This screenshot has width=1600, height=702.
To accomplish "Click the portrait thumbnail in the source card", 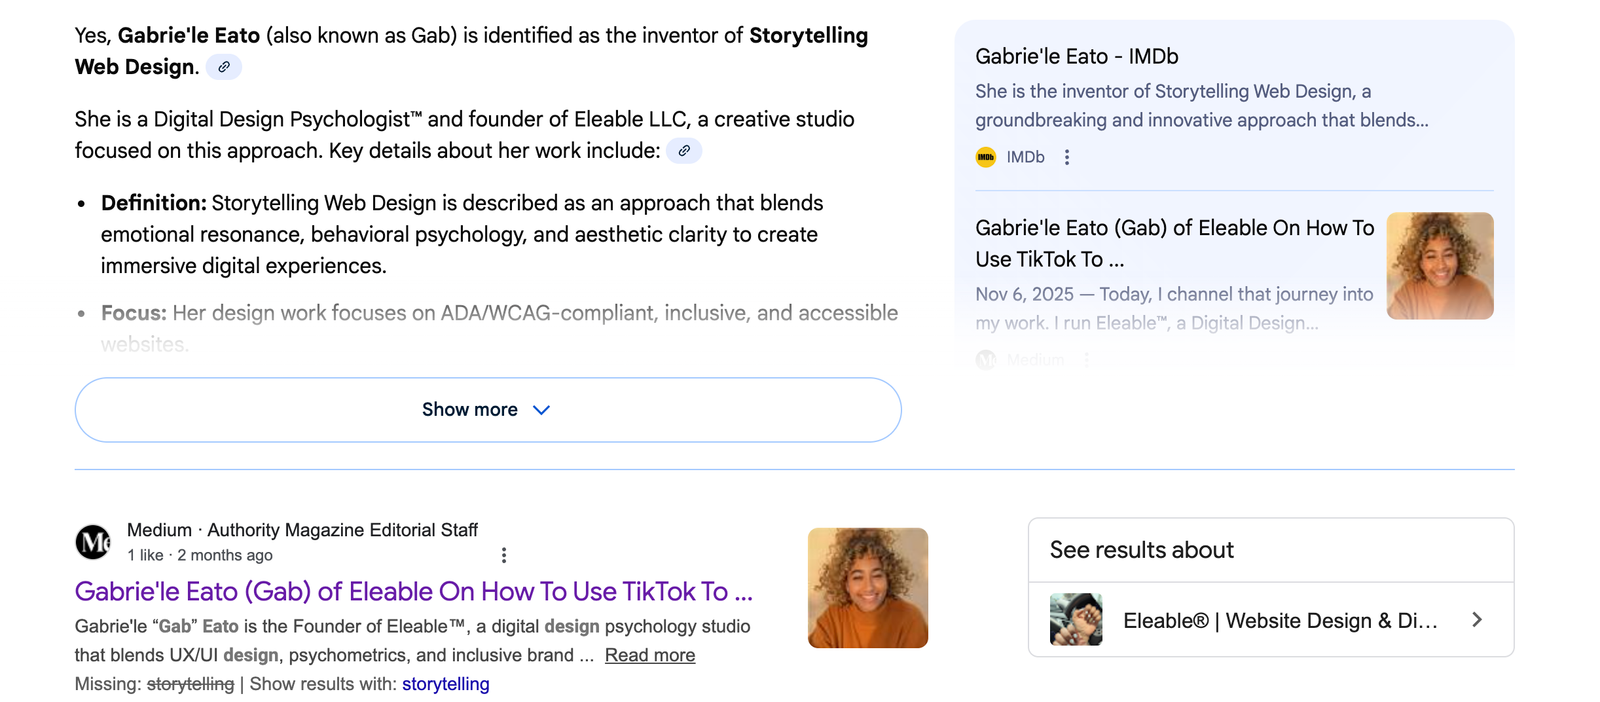I will [1440, 266].
